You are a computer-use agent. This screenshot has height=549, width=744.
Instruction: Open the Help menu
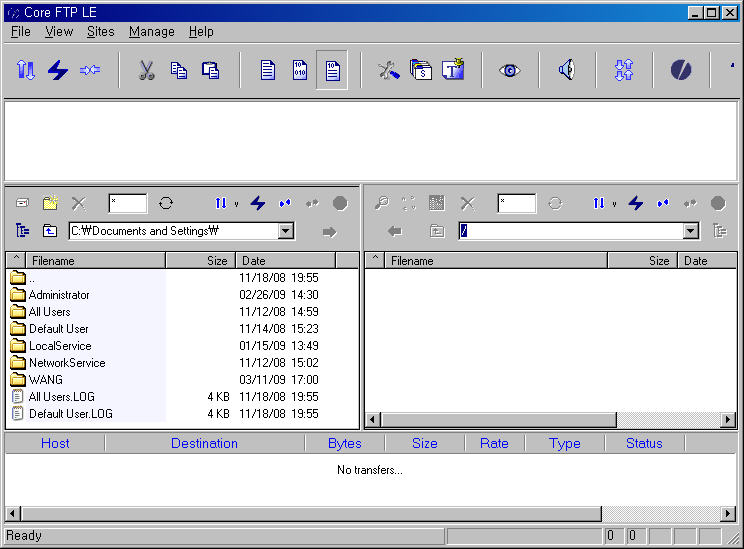[201, 32]
